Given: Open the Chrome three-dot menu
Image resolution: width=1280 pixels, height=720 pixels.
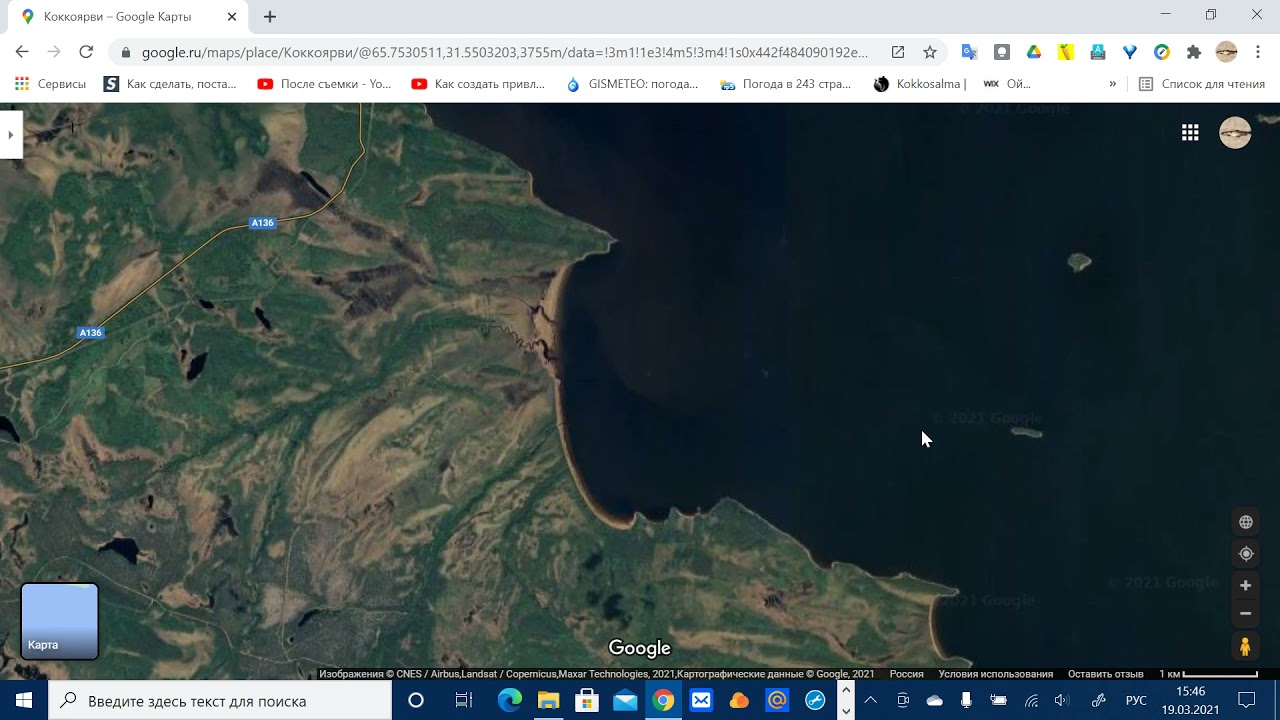Looking at the screenshot, I should pos(1258,52).
